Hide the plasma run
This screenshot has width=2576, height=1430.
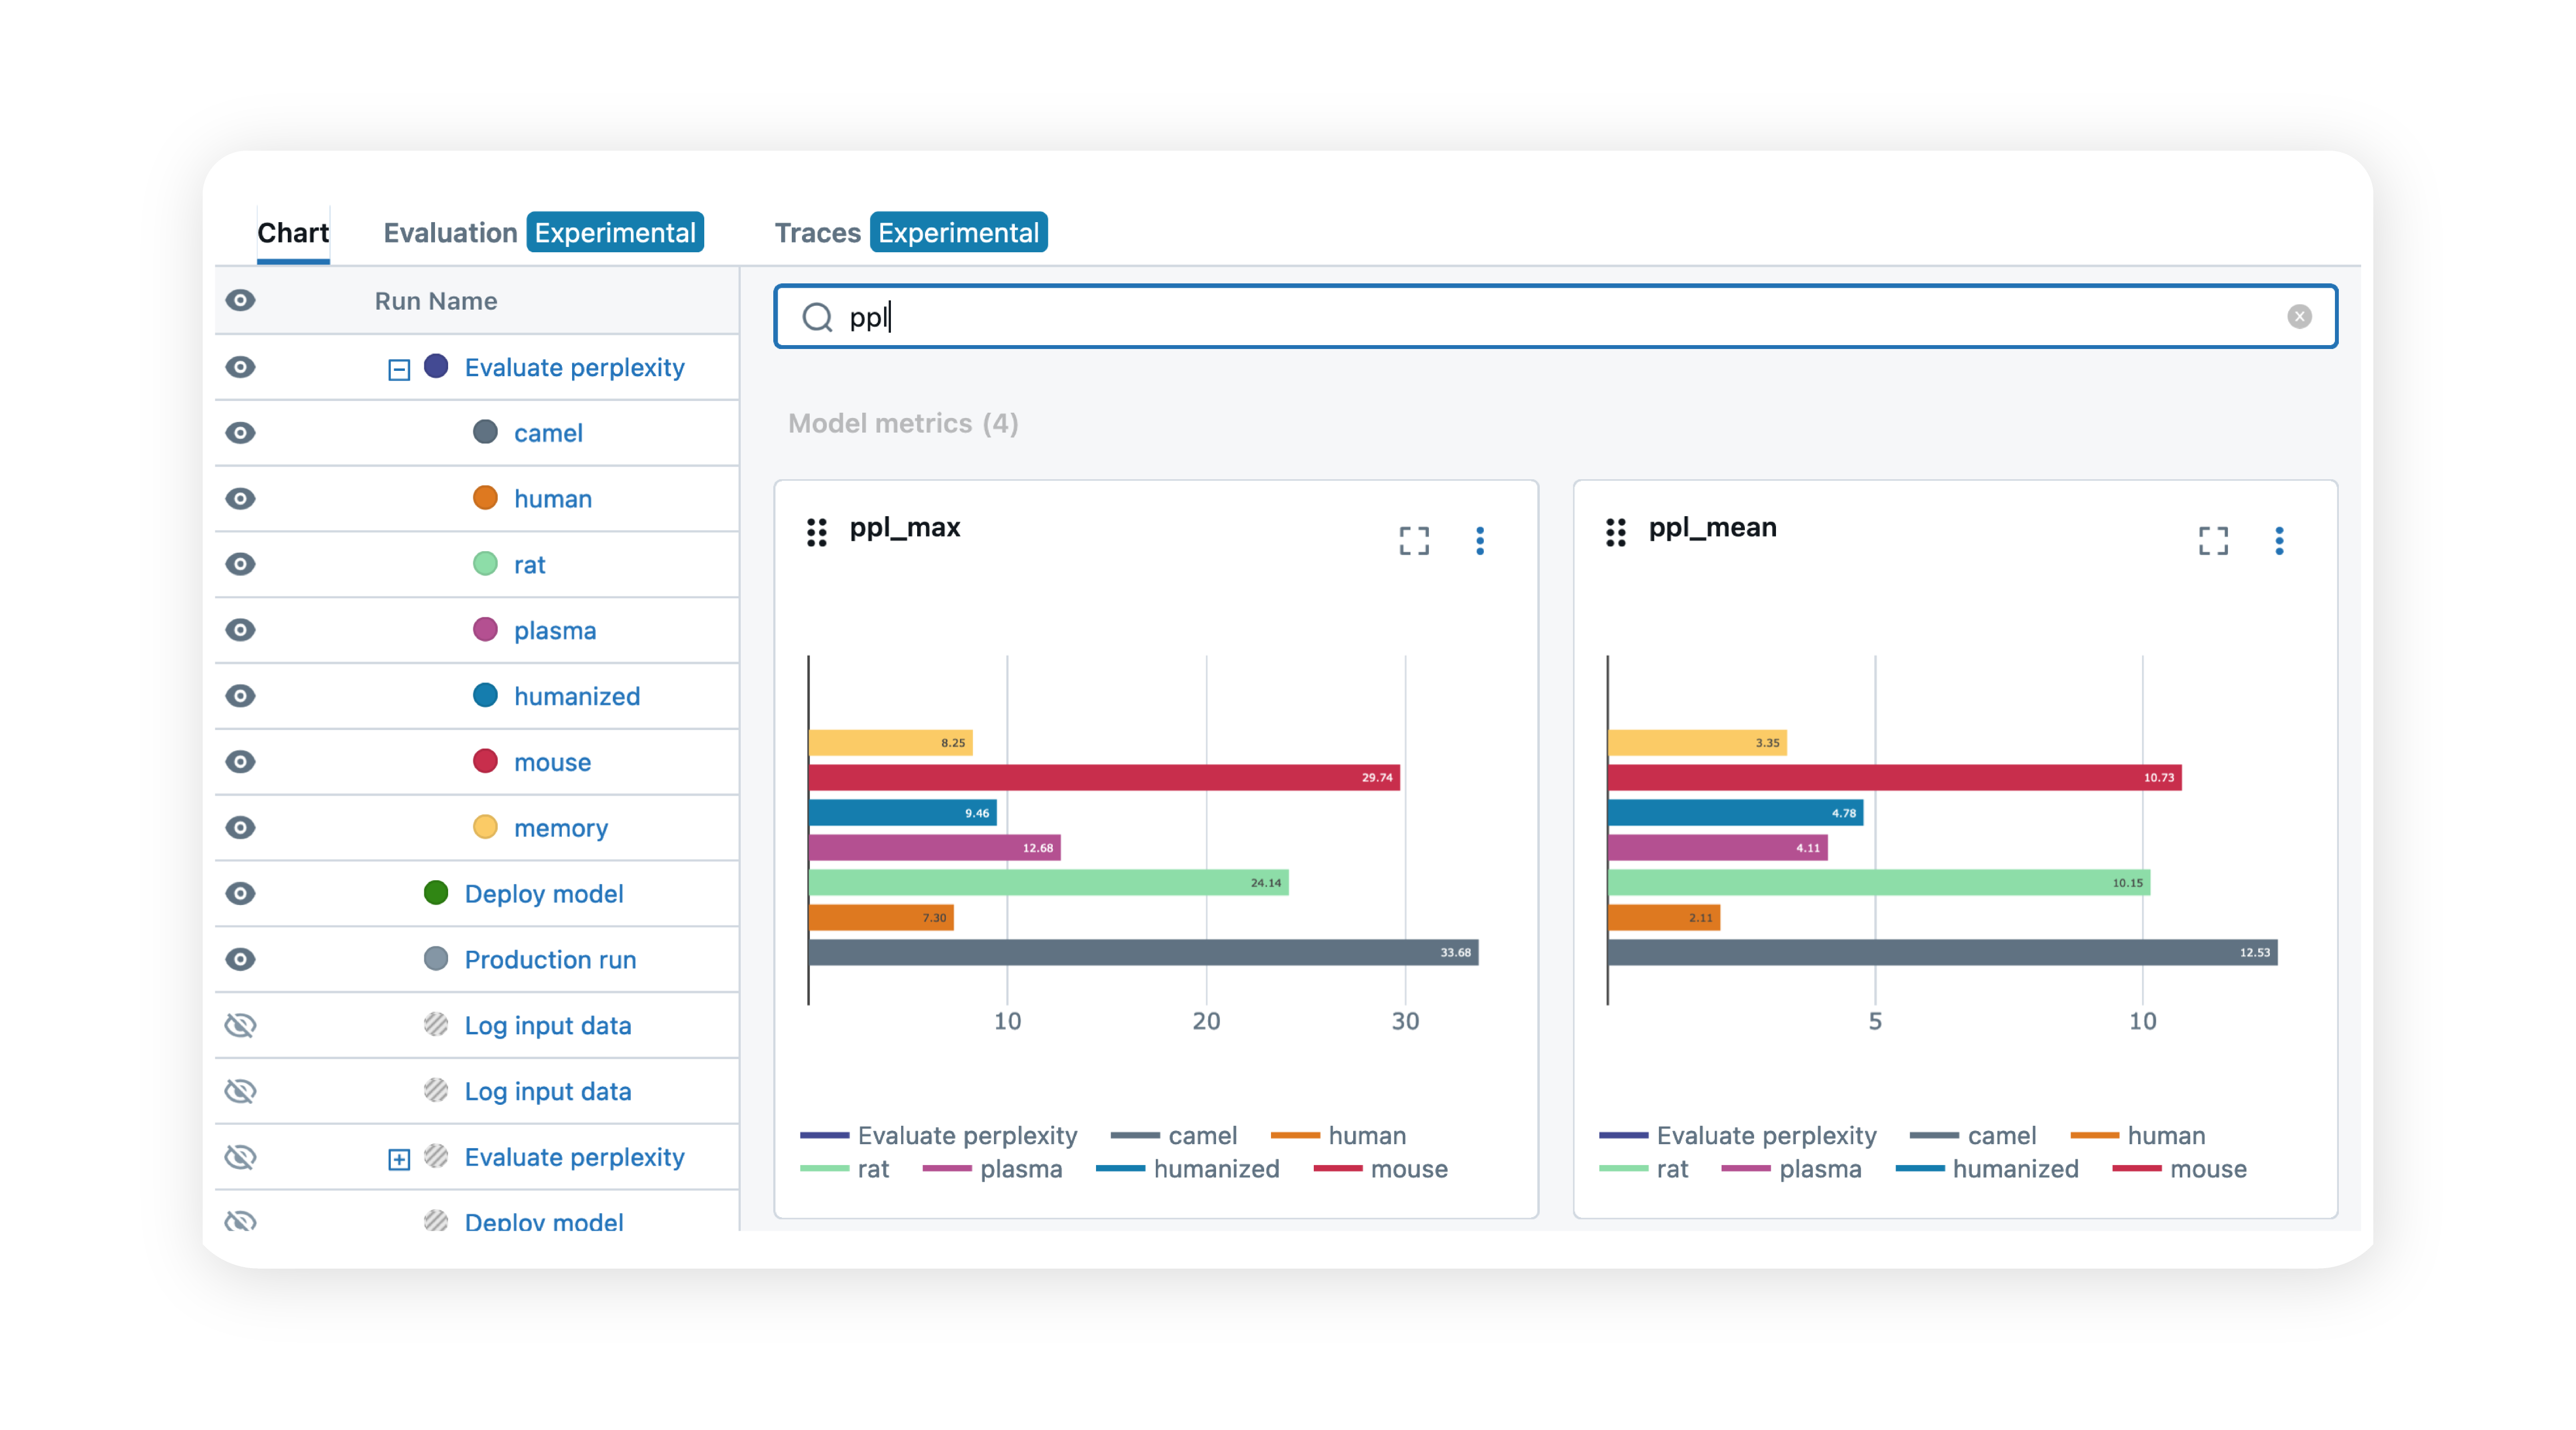click(240, 630)
